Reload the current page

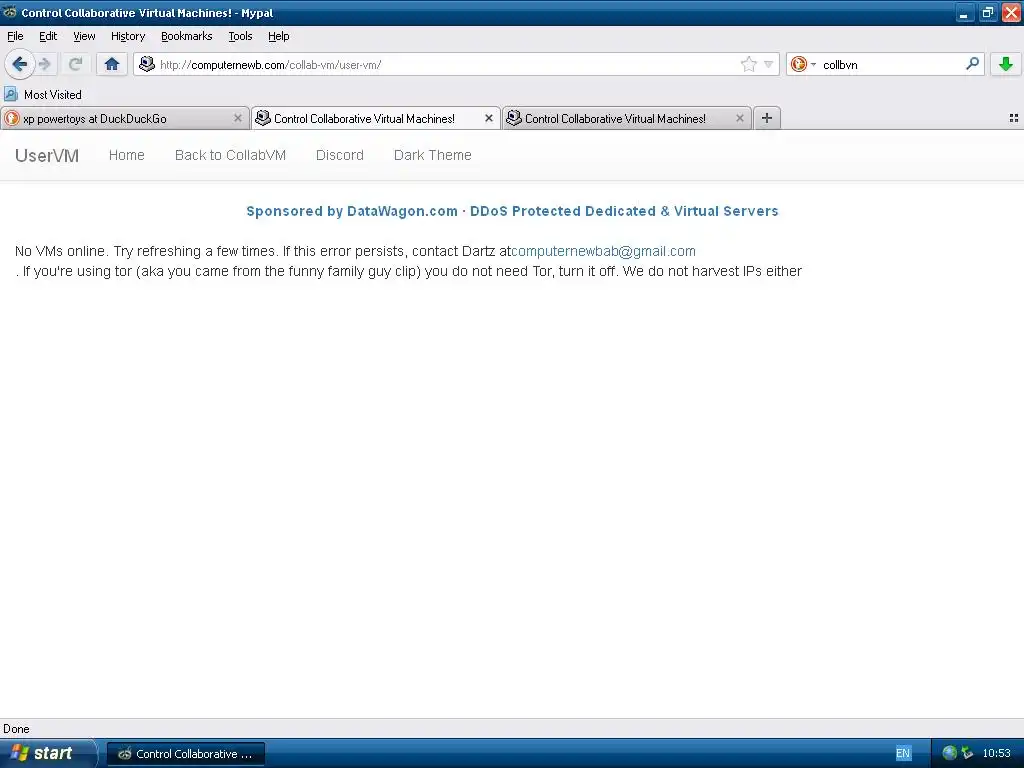[75, 64]
